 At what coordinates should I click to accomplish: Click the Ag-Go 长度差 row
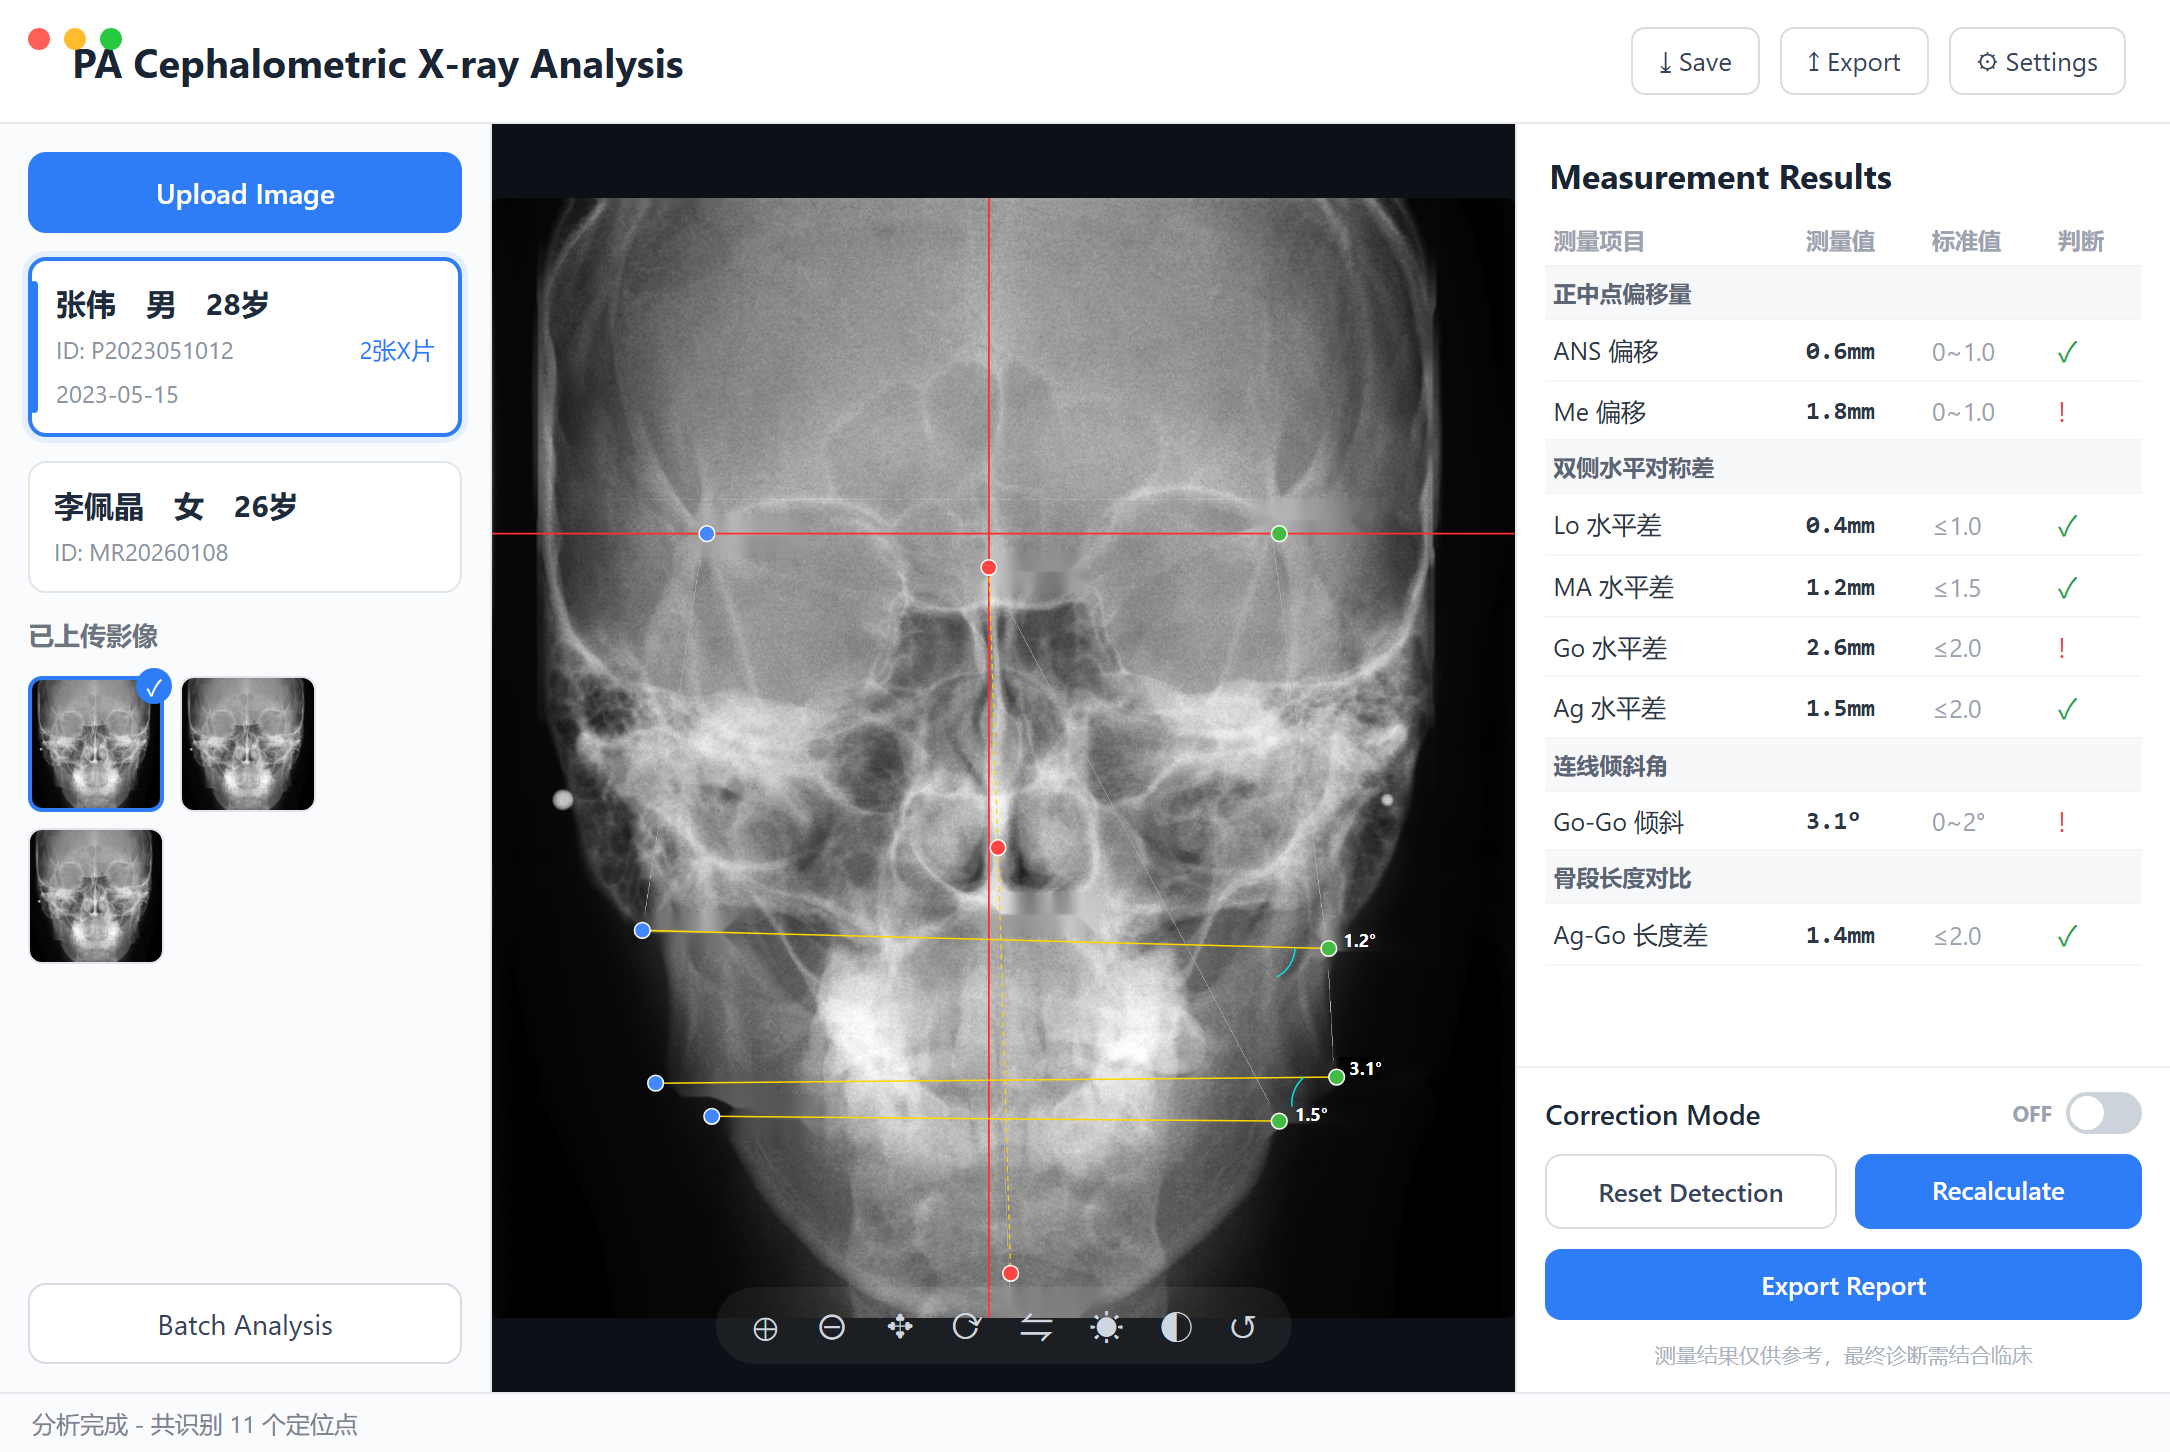(1843, 935)
